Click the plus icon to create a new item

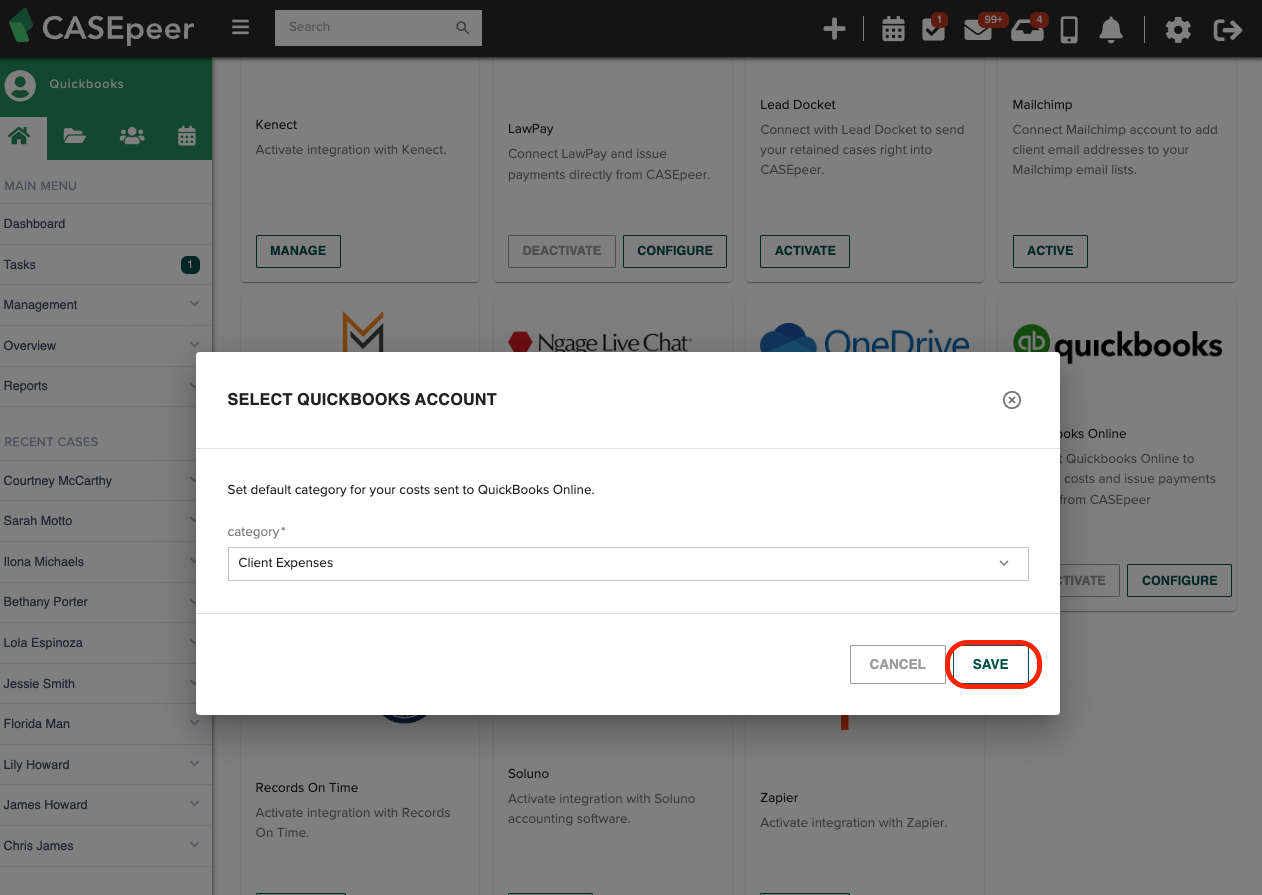click(x=834, y=29)
